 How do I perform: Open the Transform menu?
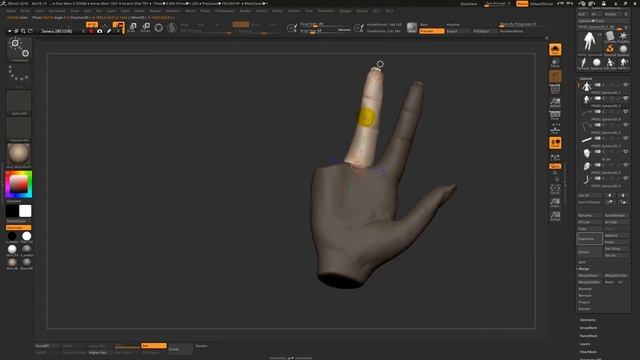[x=326, y=11]
